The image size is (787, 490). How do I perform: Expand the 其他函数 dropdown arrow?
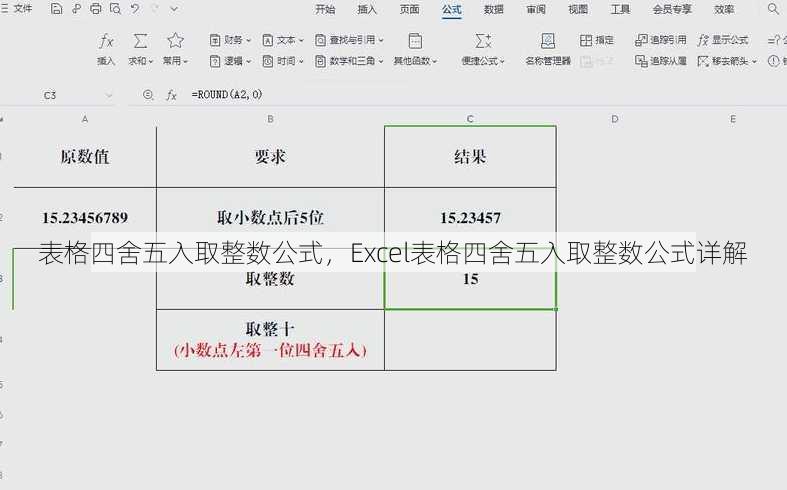(434, 62)
